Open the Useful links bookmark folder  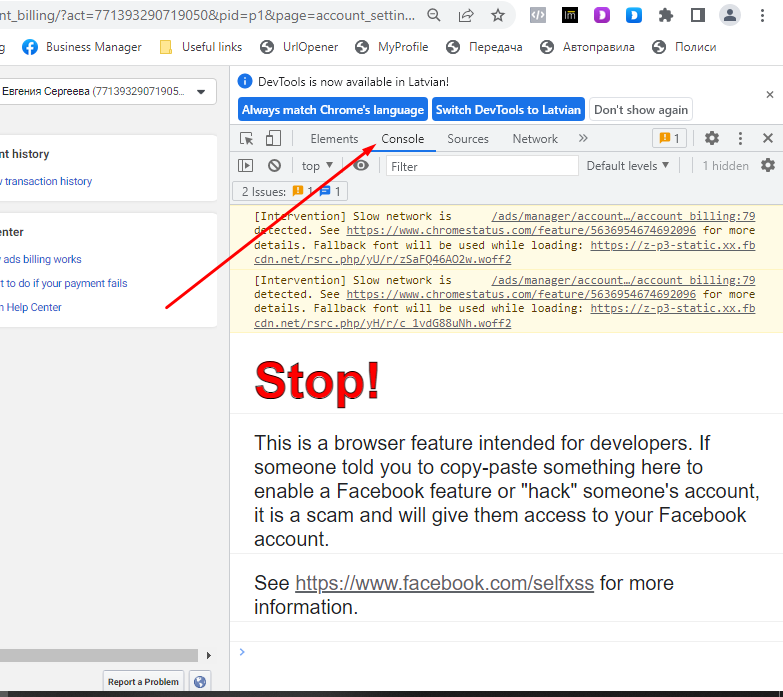201,47
